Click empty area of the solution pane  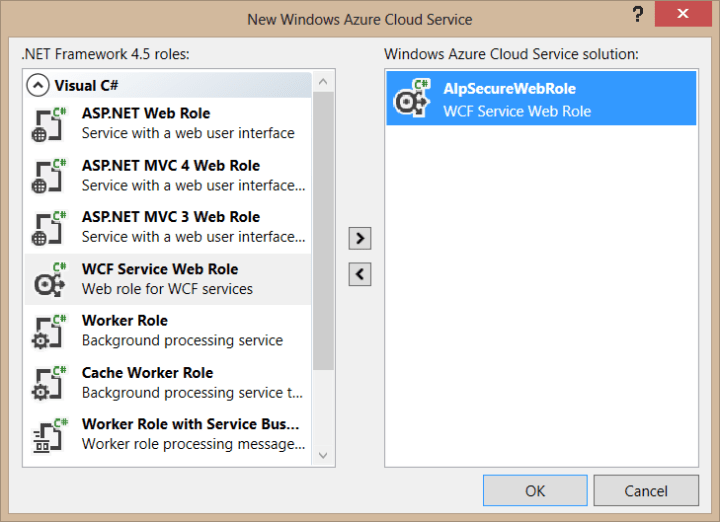tap(540, 300)
